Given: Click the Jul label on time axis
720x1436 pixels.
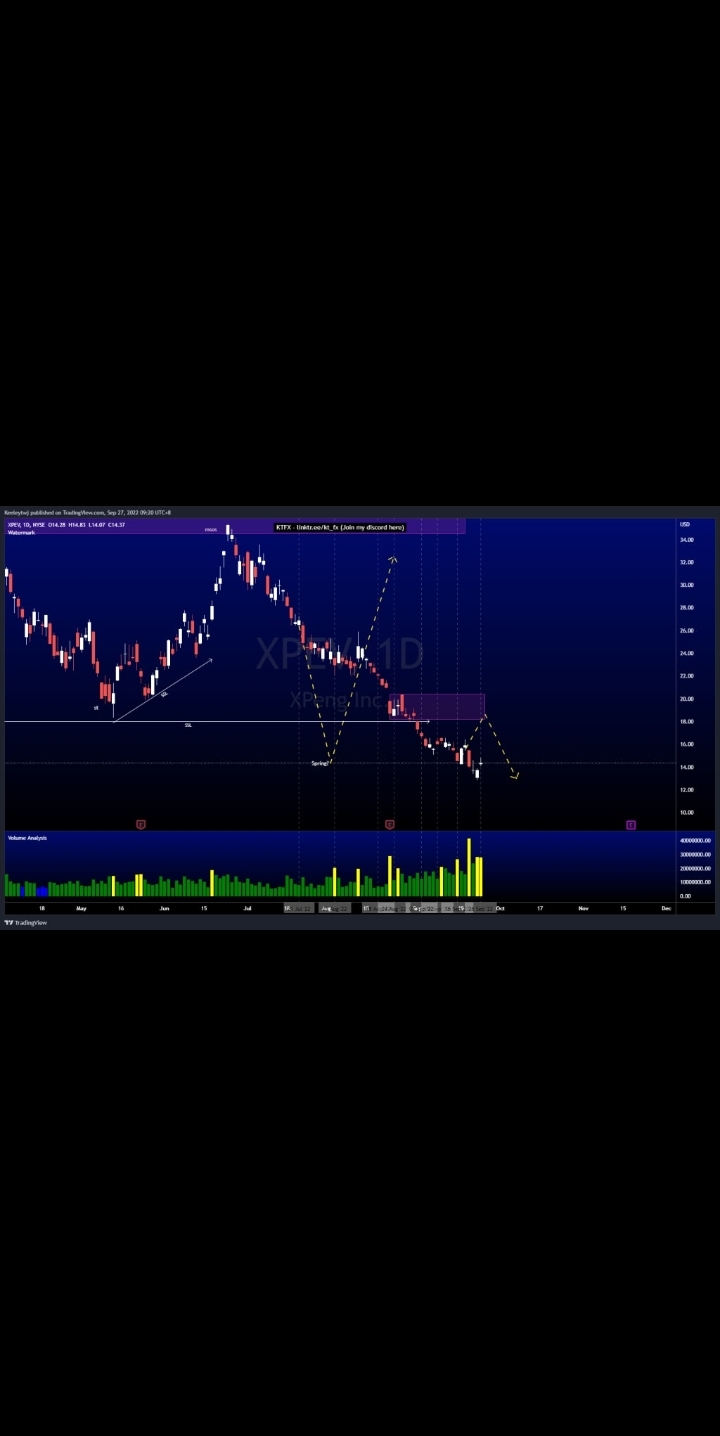Looking at the screenshot, I should click(247, 908).
